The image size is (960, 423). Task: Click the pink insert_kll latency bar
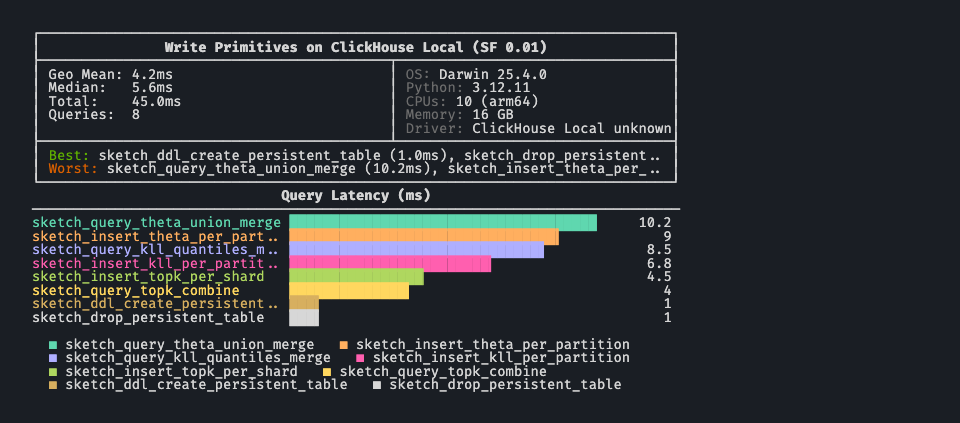tap(390, 264)
